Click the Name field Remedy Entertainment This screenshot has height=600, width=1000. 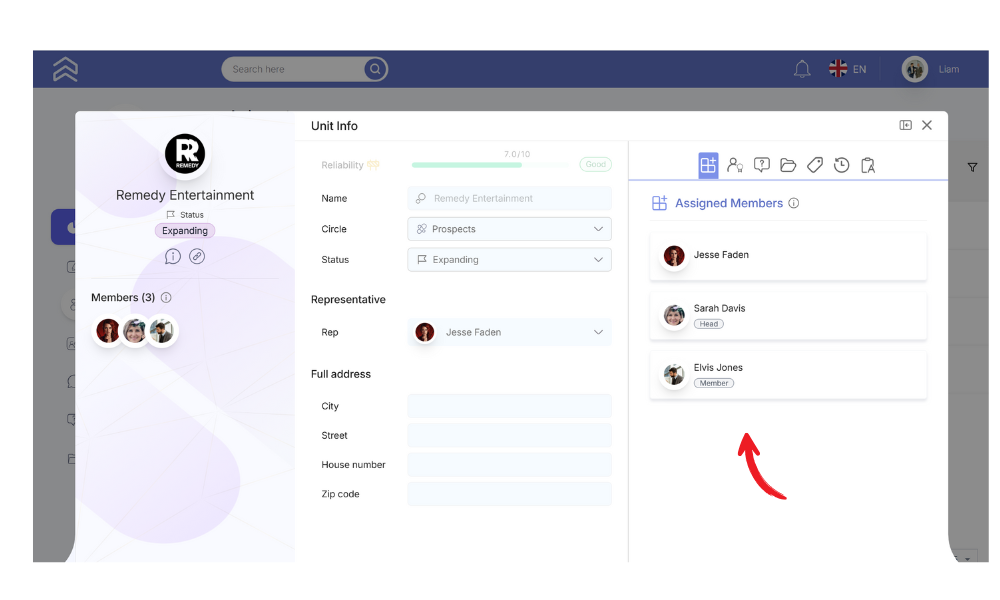point(510,198)
